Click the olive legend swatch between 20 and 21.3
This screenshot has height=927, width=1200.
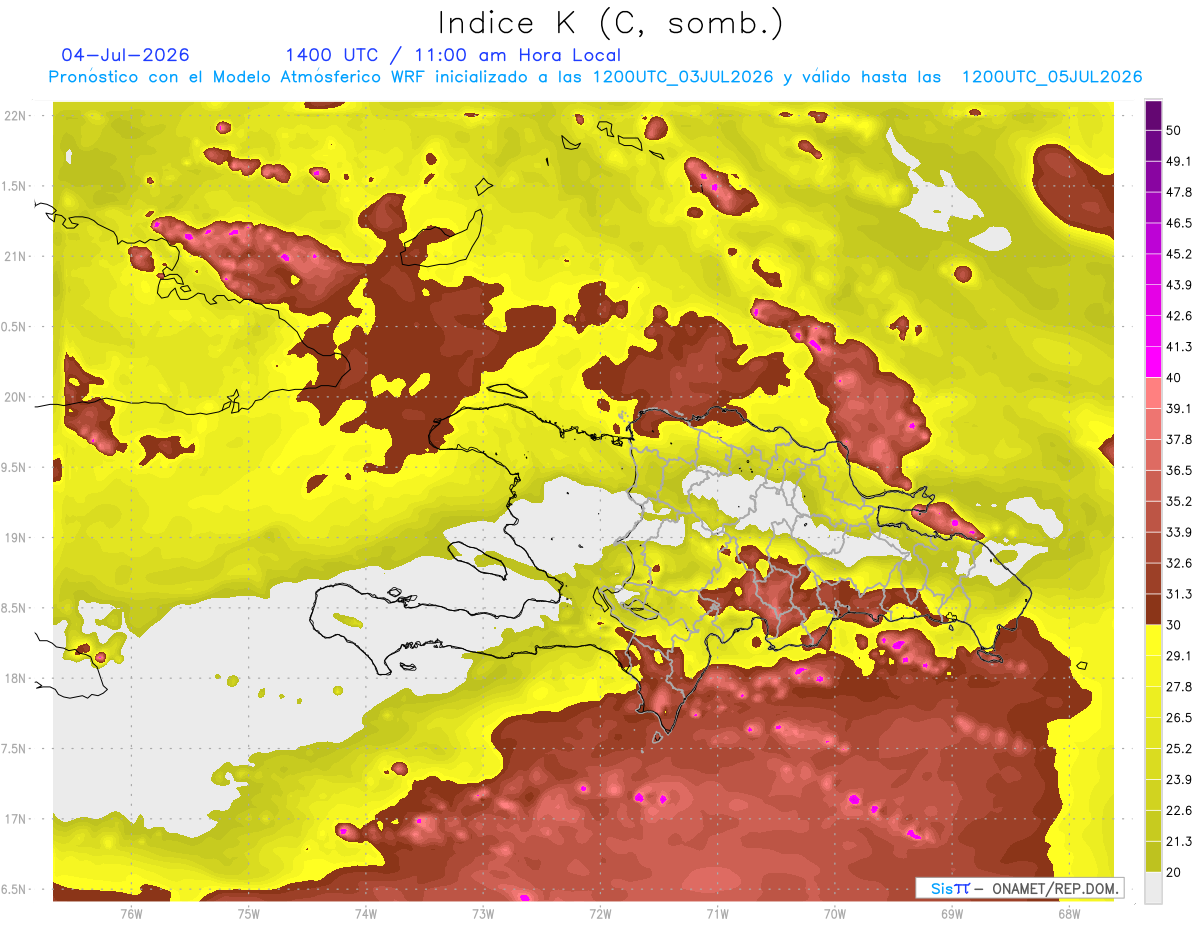point(1153,856)
